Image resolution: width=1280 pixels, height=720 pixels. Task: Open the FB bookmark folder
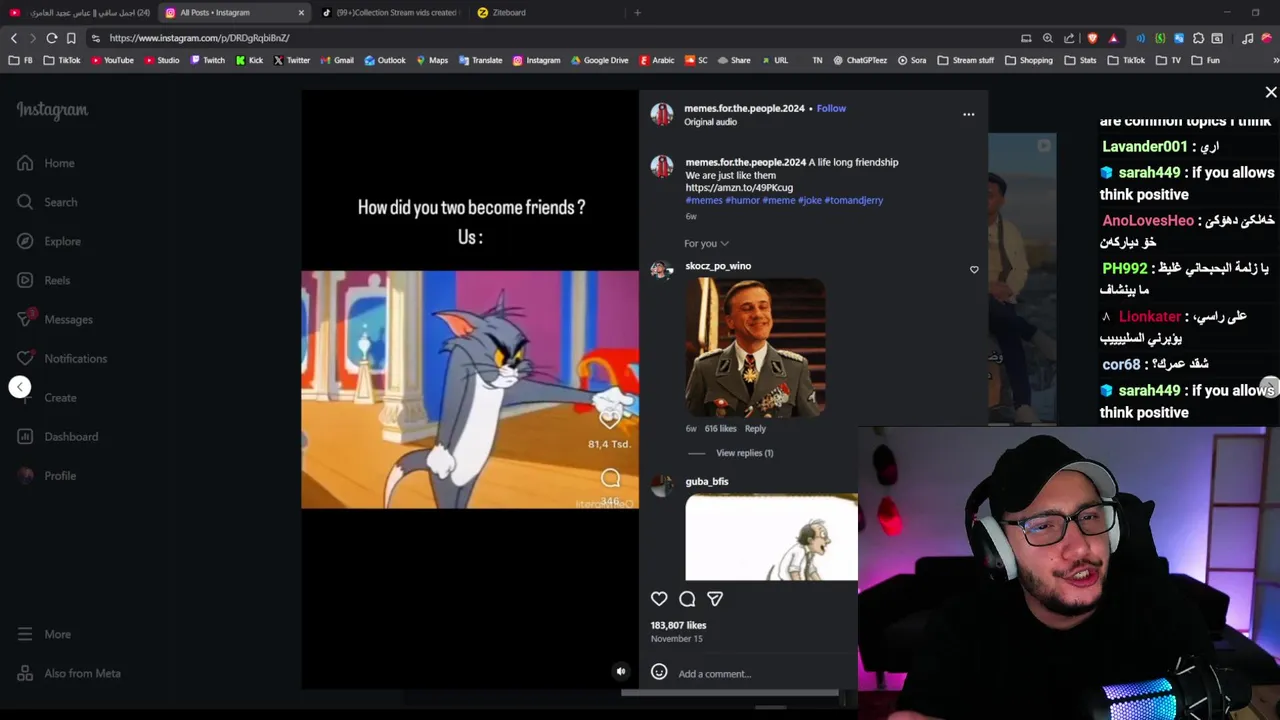(x=20, y=60)
